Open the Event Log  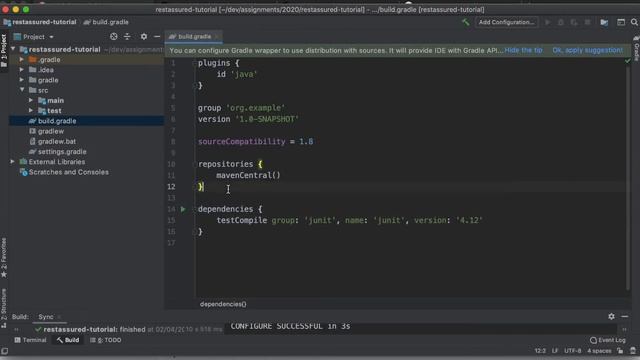click(607, 340)
